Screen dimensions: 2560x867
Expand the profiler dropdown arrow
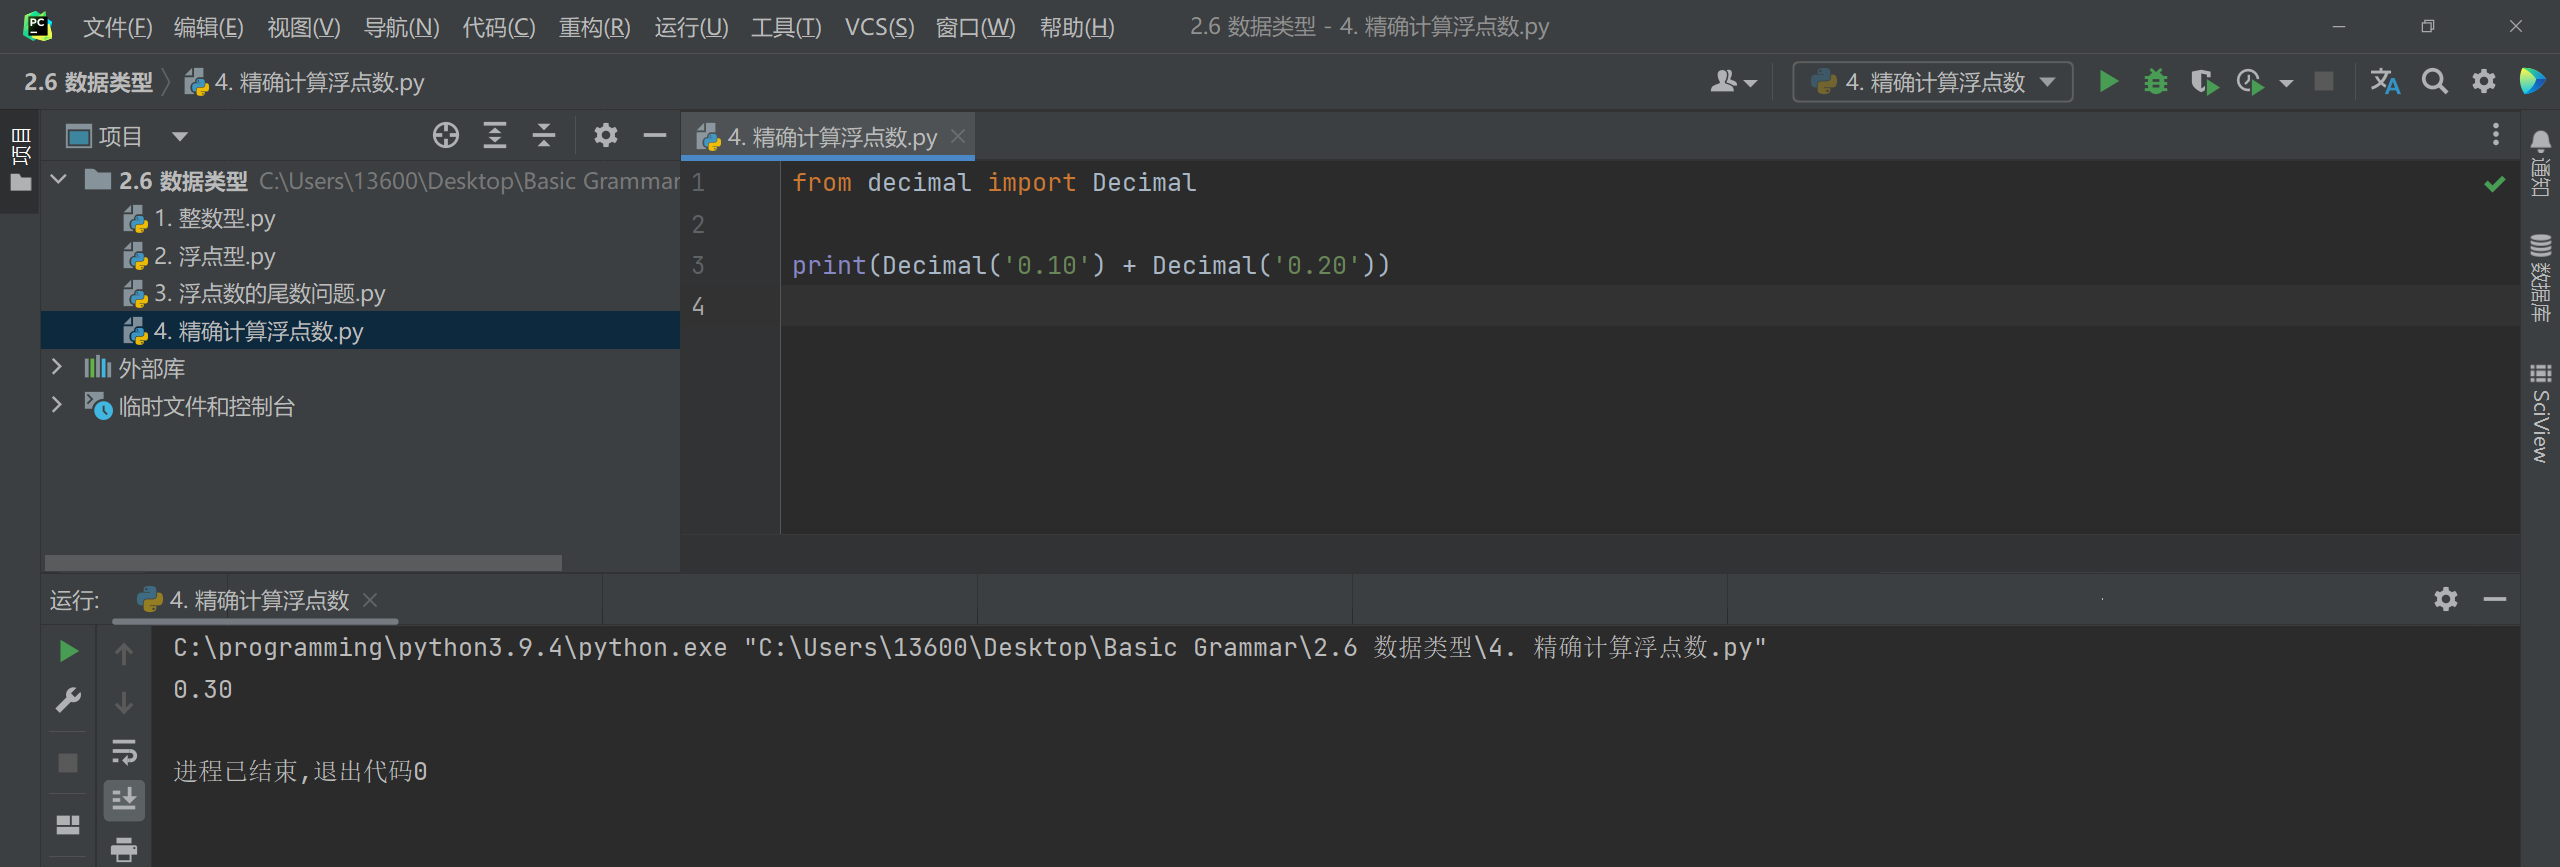(x=2286, y=82)
